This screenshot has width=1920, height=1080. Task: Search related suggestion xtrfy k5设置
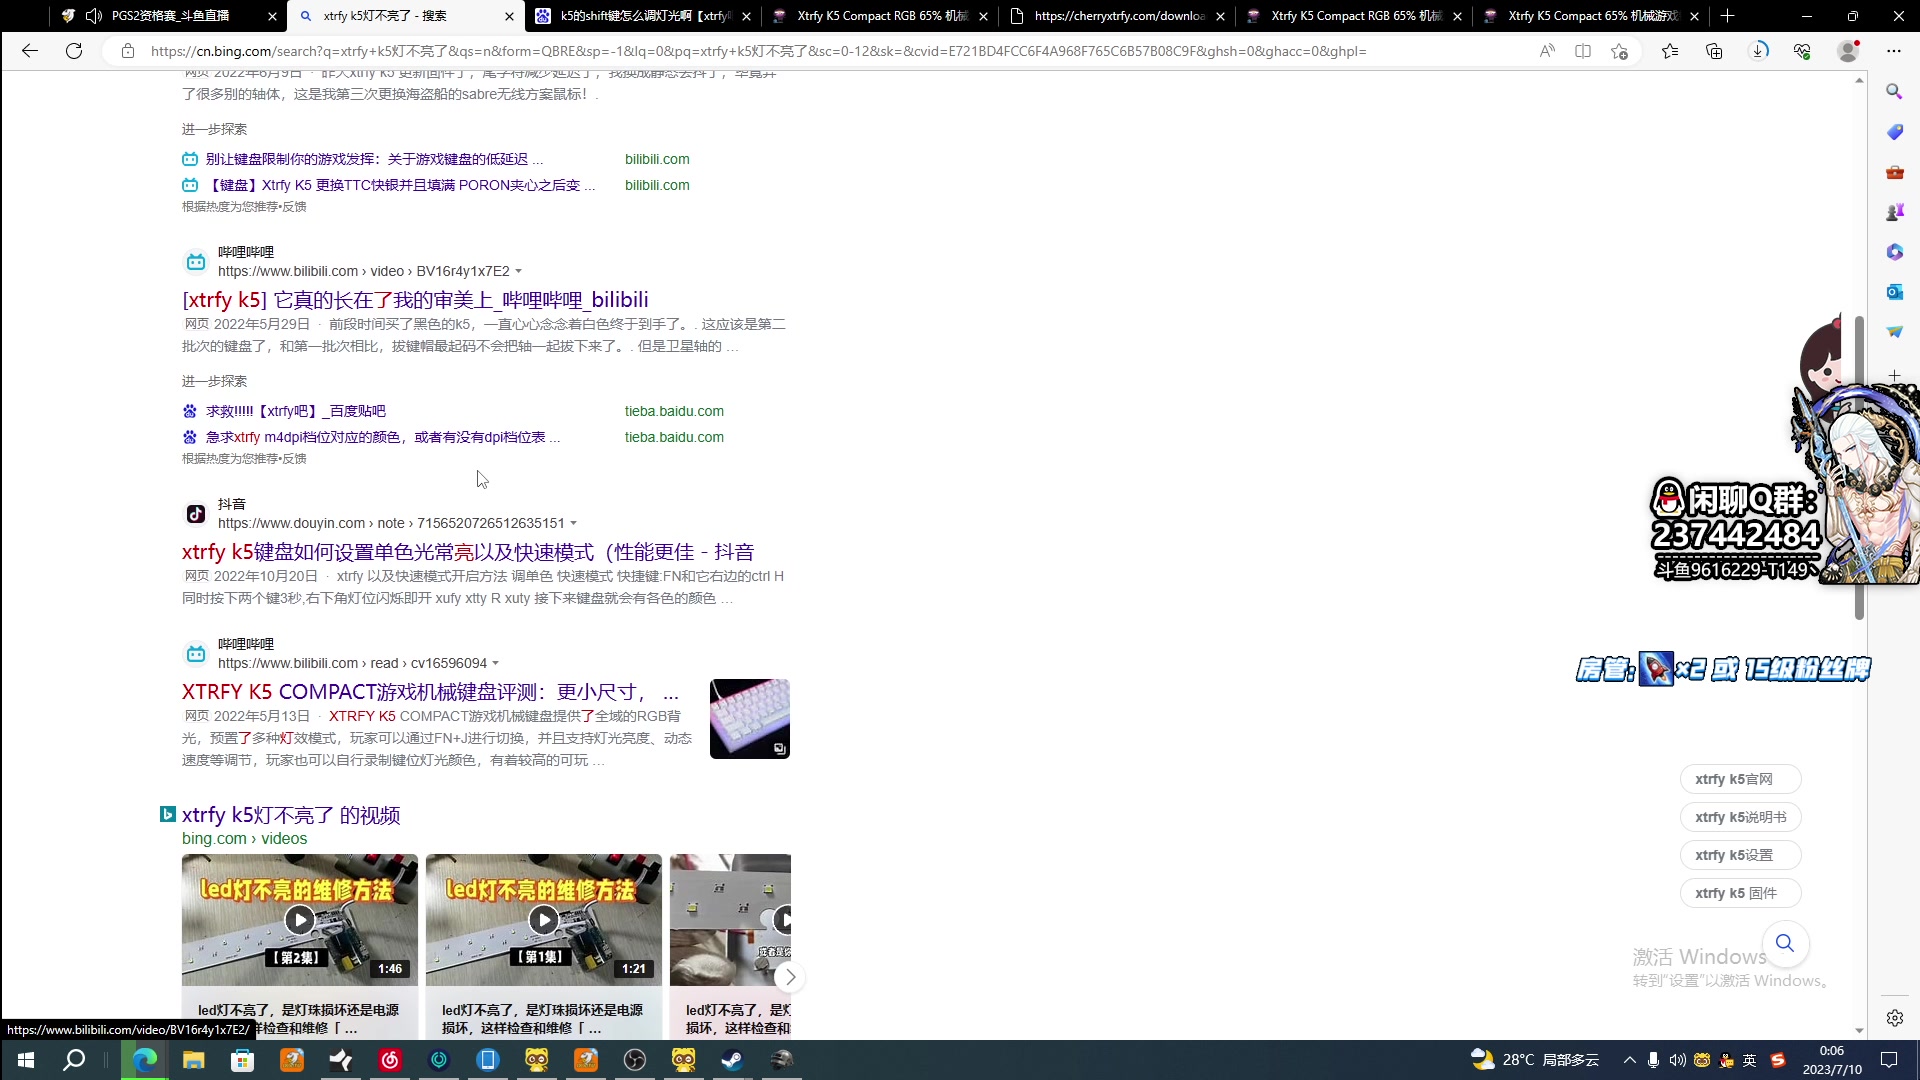1740,855
